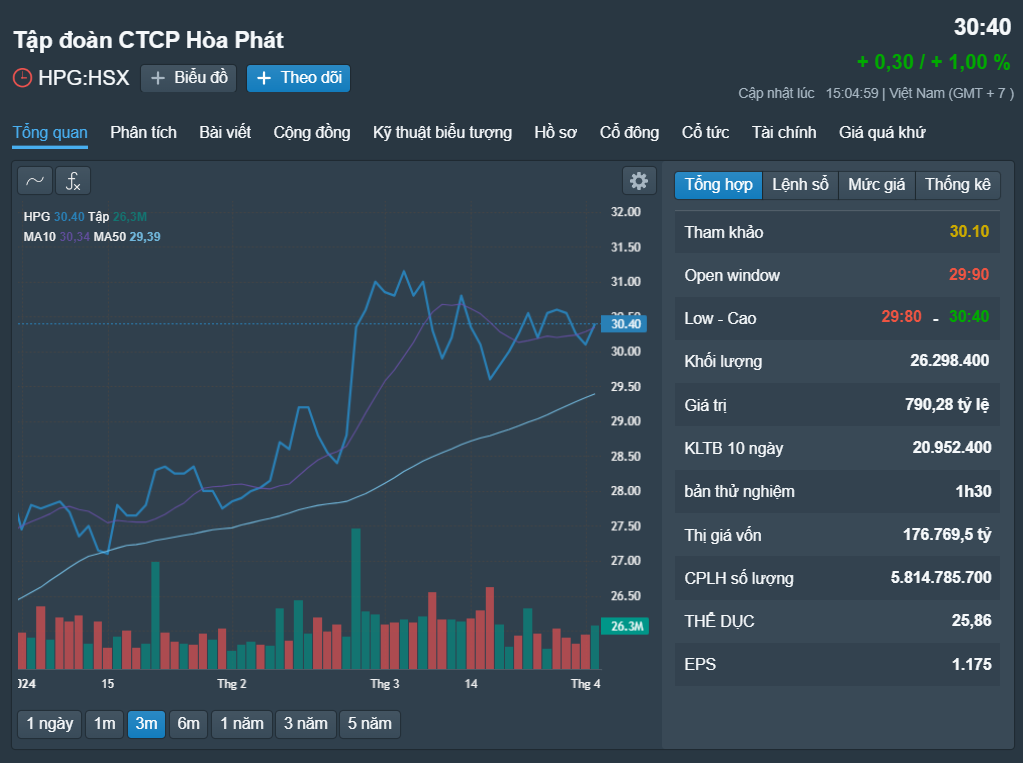1023x763 pixels.
Task: Open the chart type line icon
Action: 35,181
